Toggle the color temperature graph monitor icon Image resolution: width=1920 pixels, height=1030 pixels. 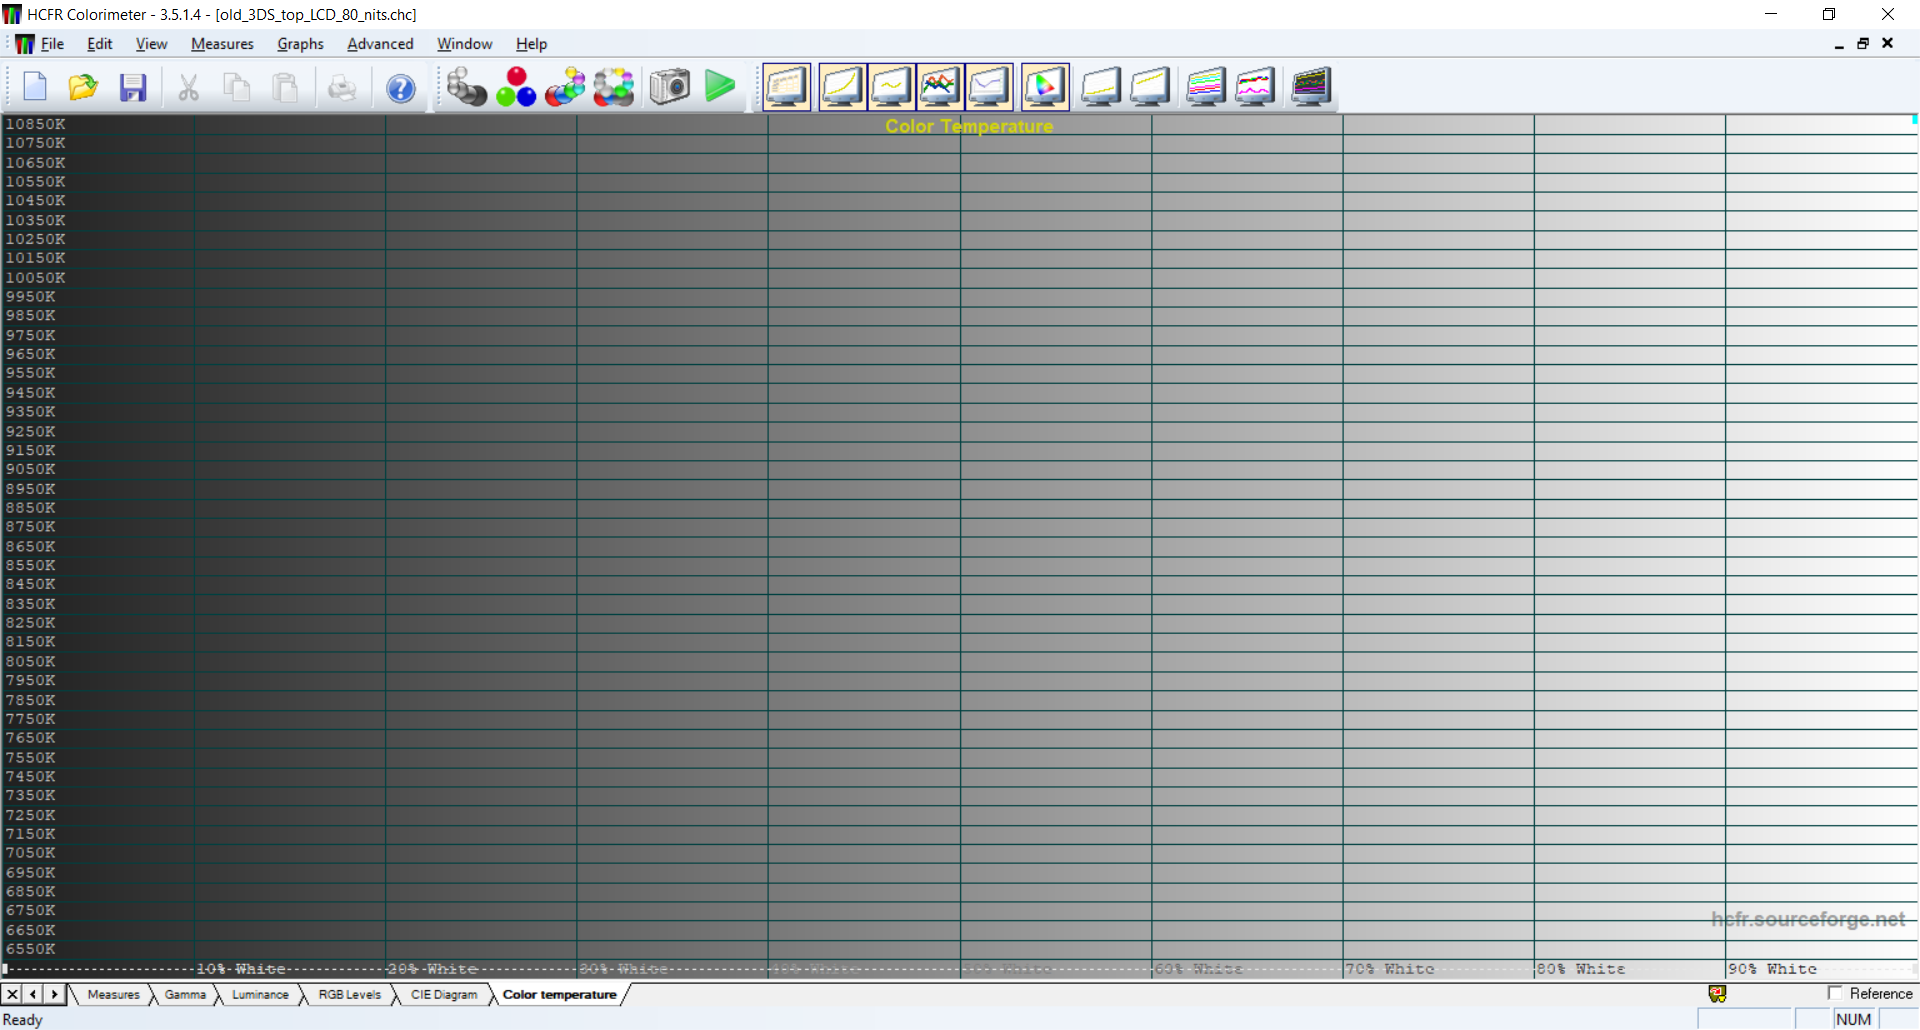click(x=989, y=87)
